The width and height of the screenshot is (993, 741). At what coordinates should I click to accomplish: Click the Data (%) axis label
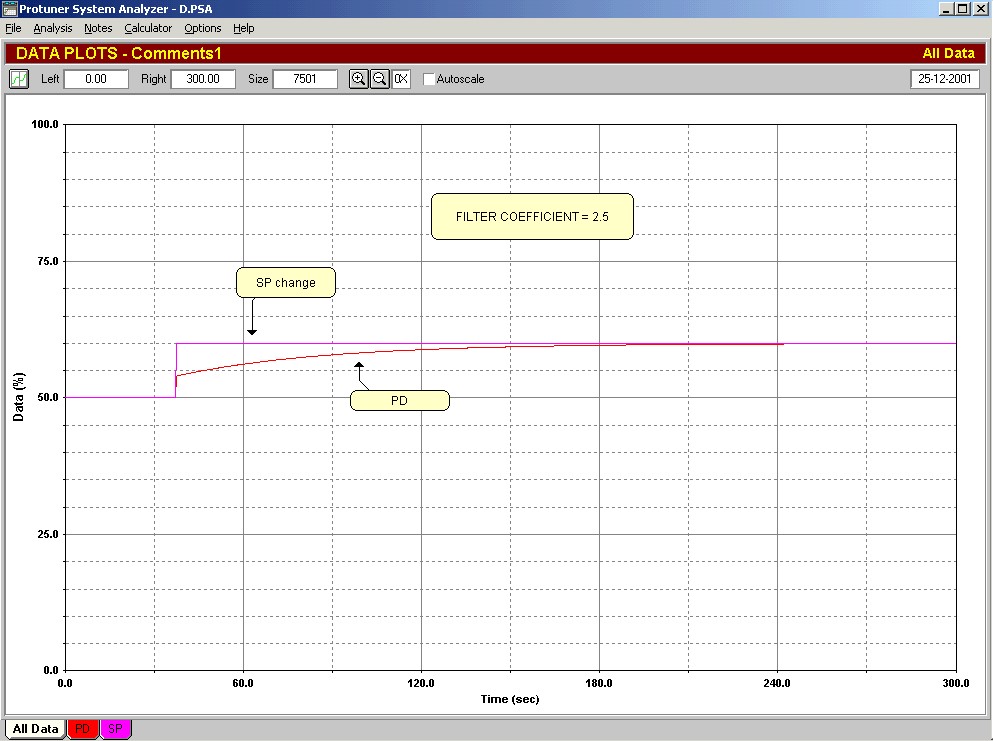[x=18, y=397]
